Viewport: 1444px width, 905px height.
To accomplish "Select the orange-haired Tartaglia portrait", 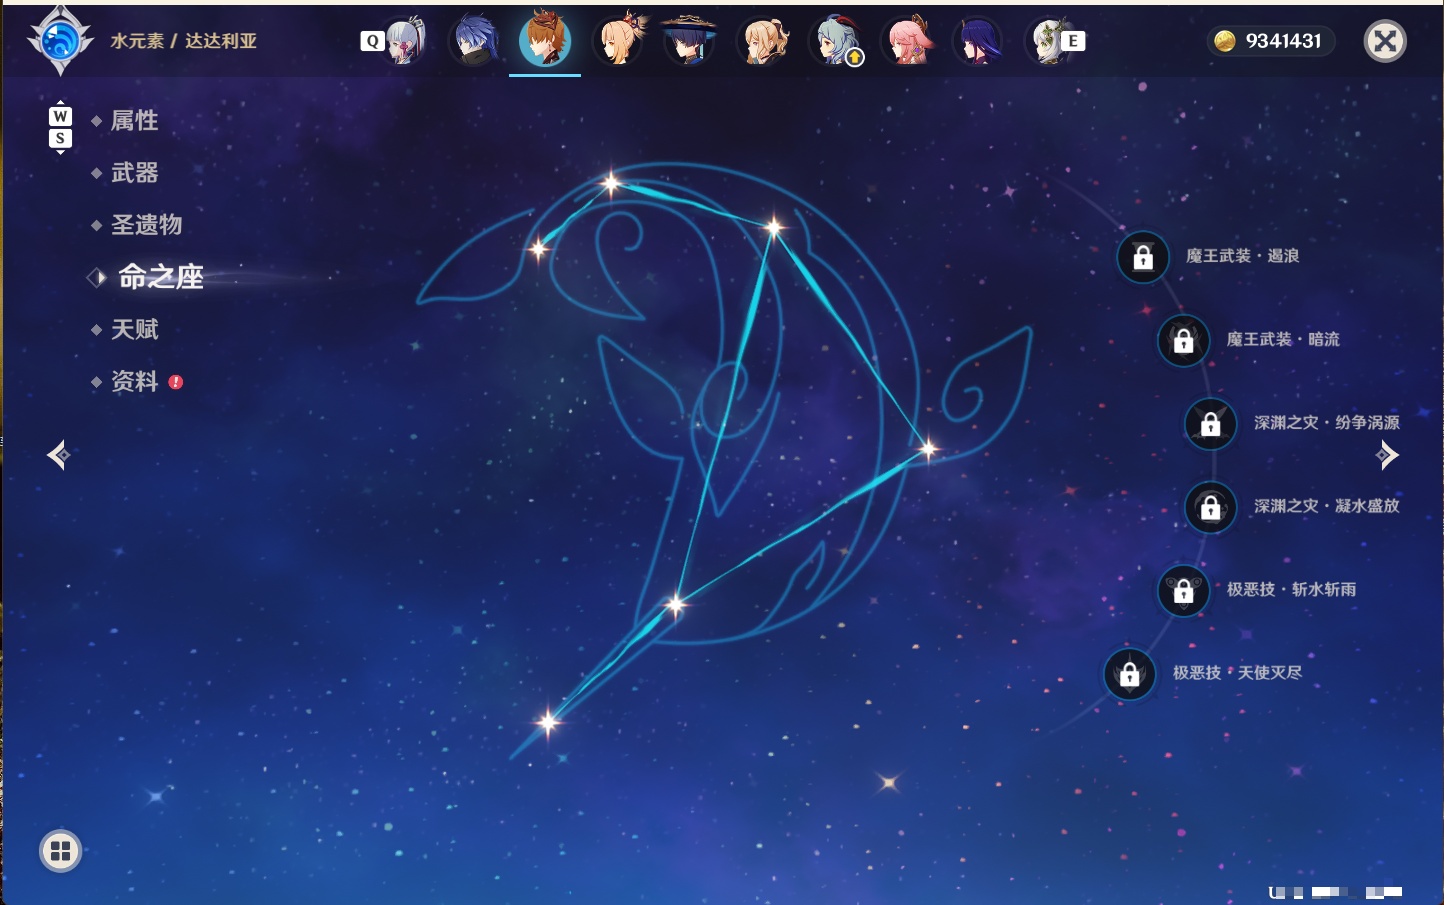I will click(x=545, y=39).
